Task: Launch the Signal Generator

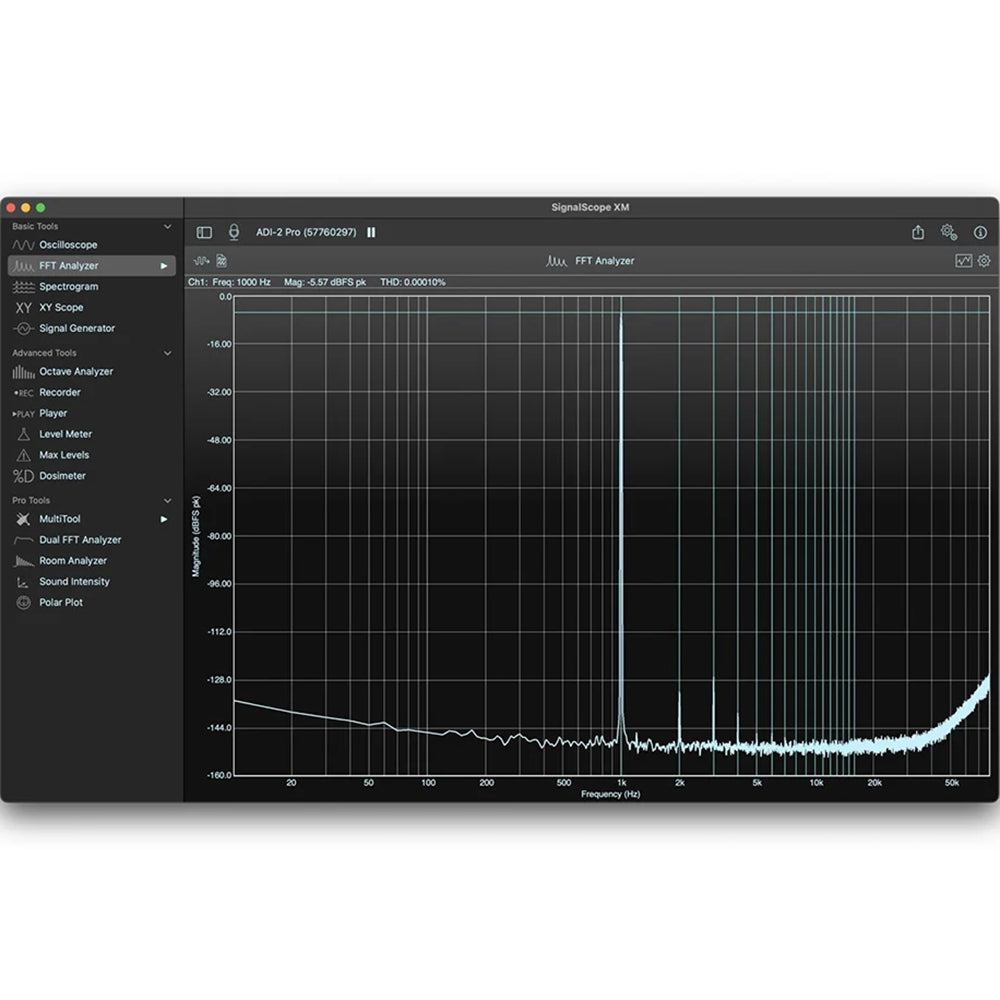Action: 76,328
